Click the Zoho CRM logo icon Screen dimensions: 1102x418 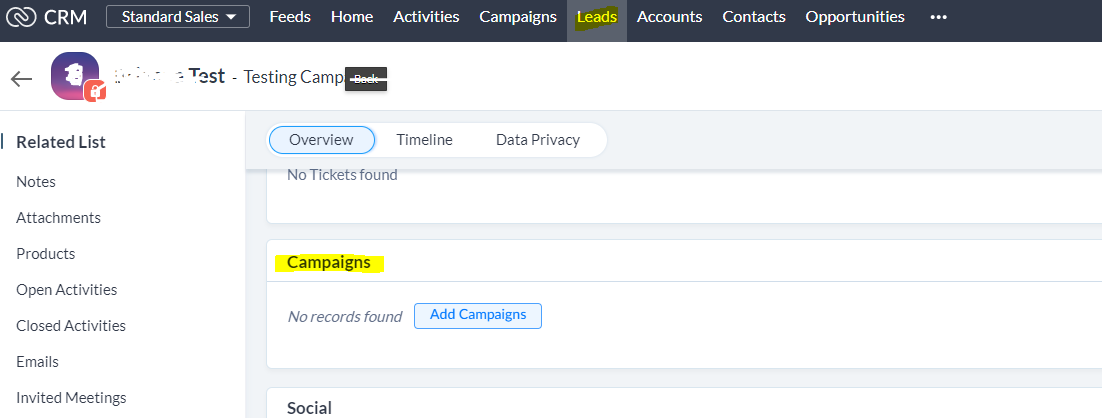point(20,17)
